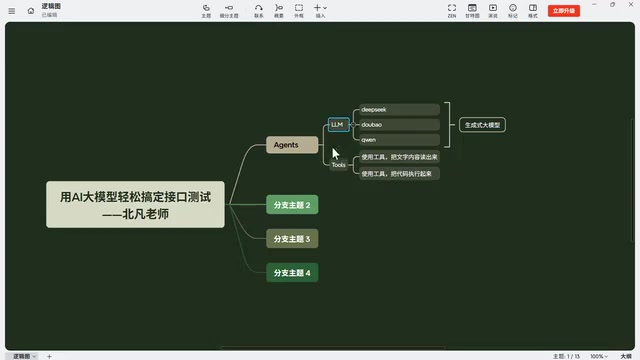Viewport: 640px width, 360px height.
Task: Select the central topic 用AI大模型轻松搞定接口测试
Action: coord(135,204)
